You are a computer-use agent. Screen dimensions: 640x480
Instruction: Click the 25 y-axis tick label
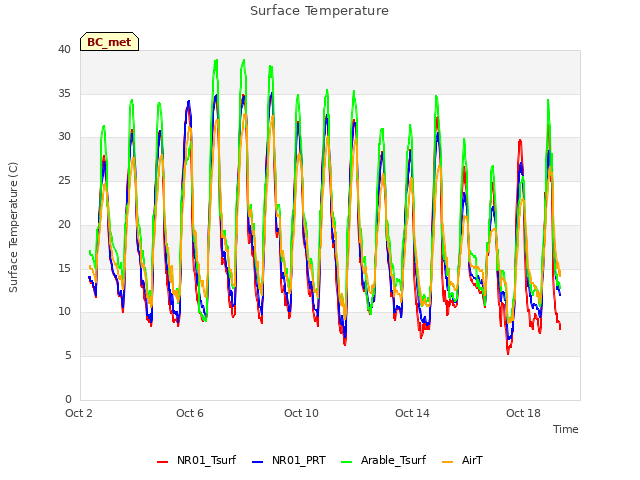(64, 180)
